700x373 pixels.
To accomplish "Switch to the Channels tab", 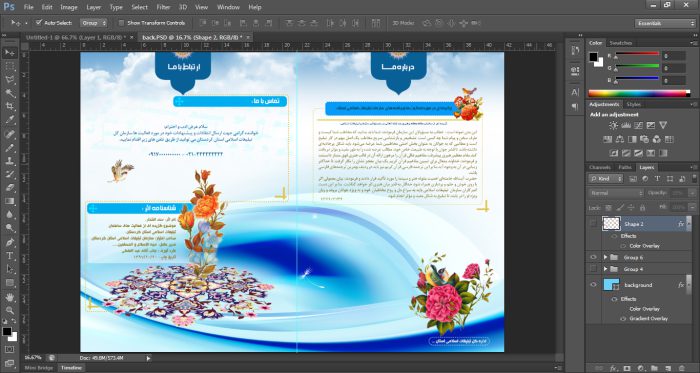I will (600, 167).
